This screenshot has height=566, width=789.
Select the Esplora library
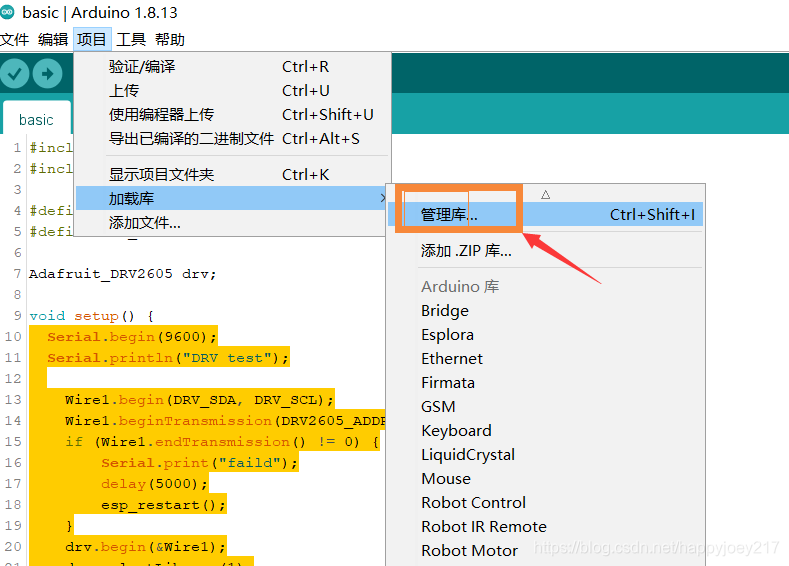tap(546, 335)
